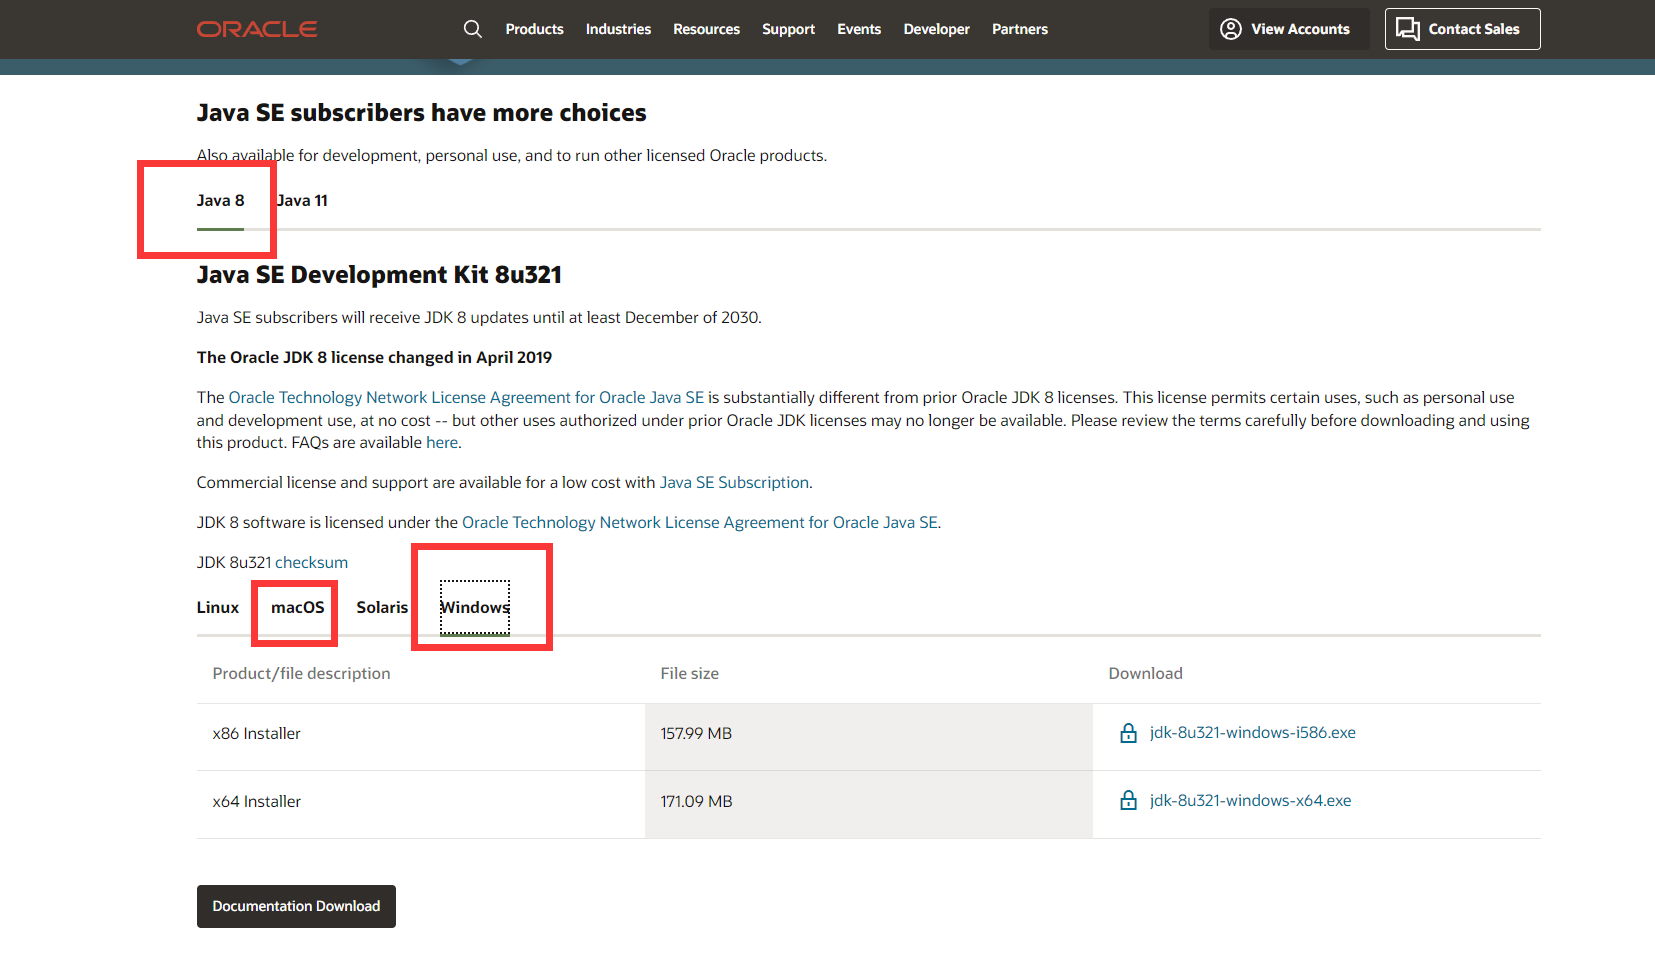Image resolution: width=1655 pixels, height=969 pixels.
Task: Open license agreement link in 'JDK 8 software' line
Action: pyautogui.click(x=700, y=523)
